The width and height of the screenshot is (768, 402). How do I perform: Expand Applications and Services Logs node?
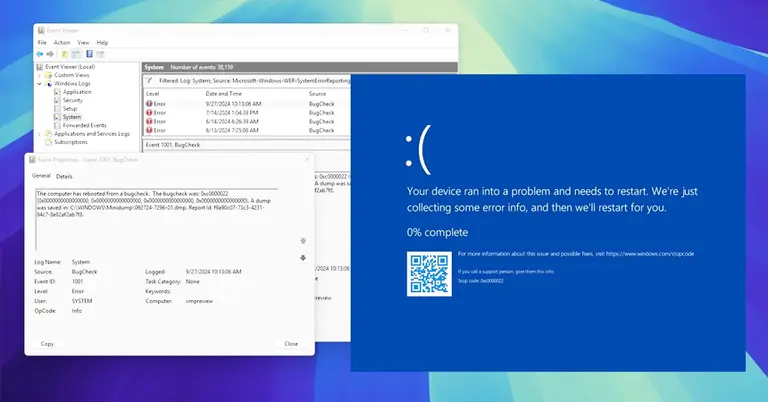click(x=40, y=134)
